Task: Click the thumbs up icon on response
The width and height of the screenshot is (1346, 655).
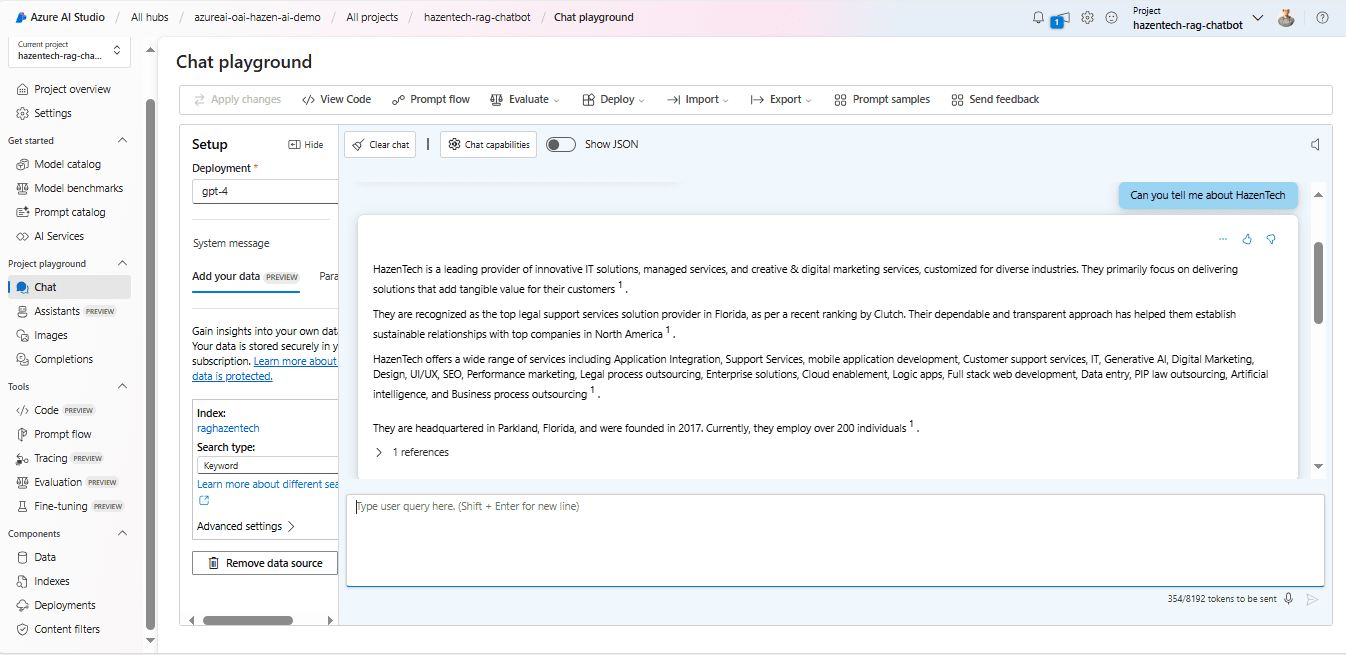Action: [1247, 239]
